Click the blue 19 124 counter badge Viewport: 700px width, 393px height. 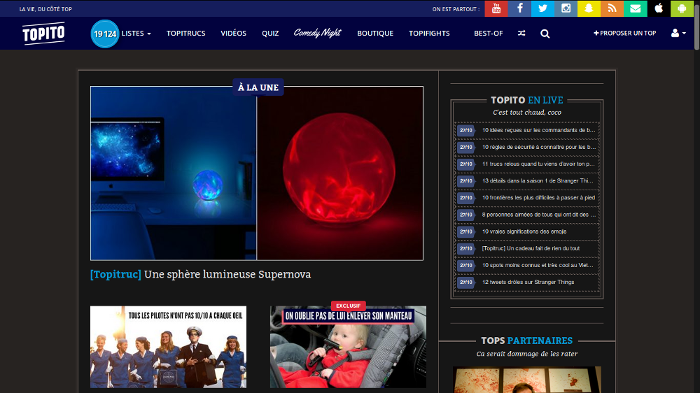[x=105, y=33]
